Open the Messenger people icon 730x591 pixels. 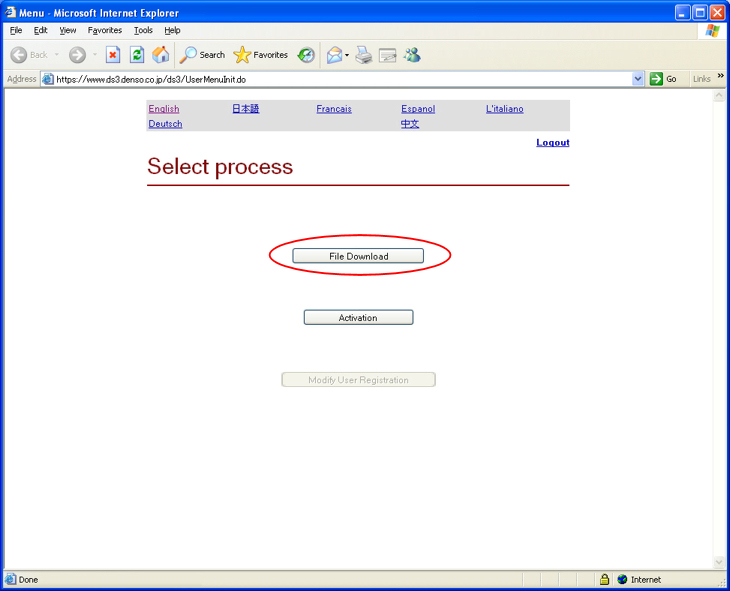click(412, 55)
